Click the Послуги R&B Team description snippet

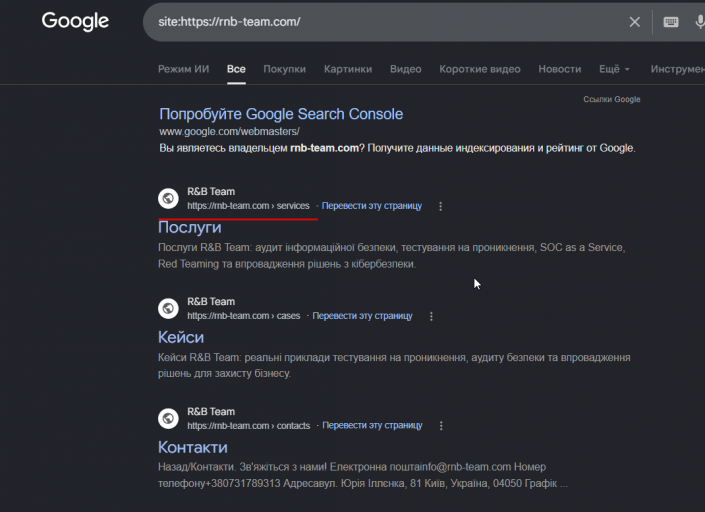point(392,256)
